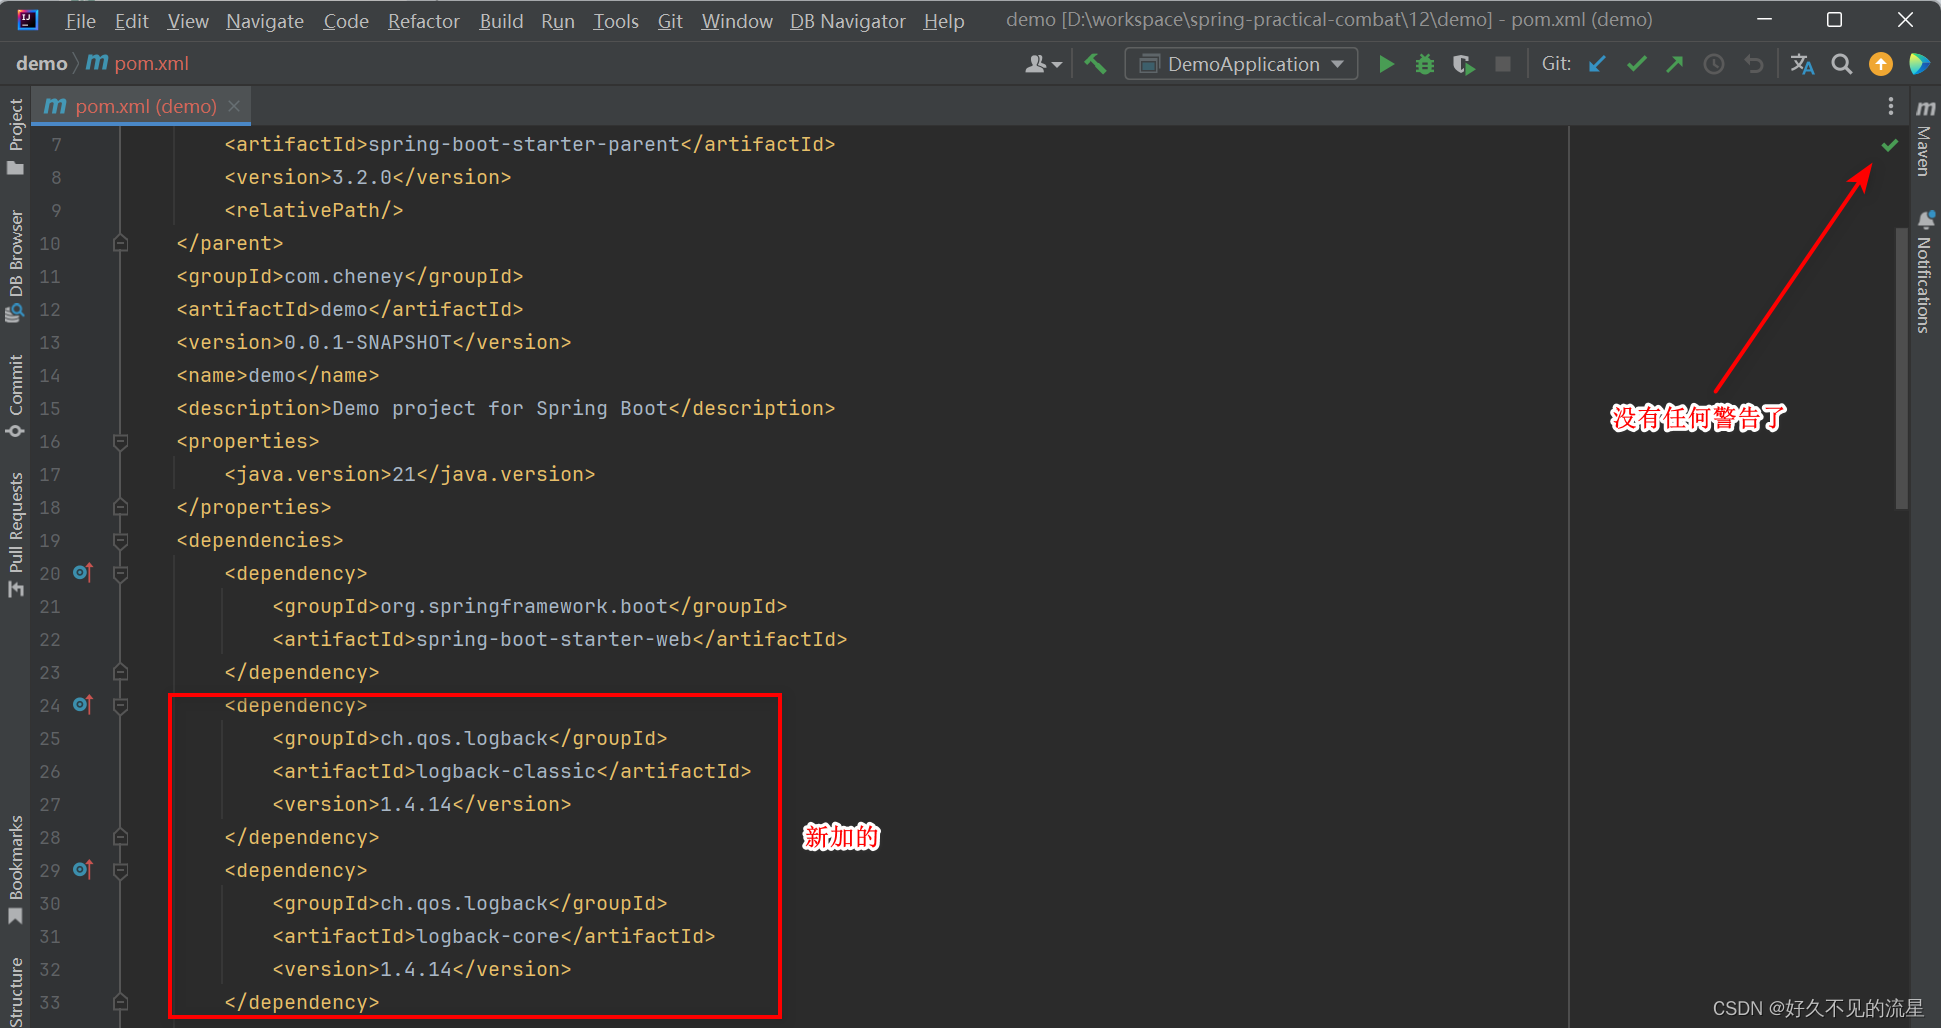This screenshot has width=1941, height=1028.
Task: Open the Window menu
Action: coord(737,21)
